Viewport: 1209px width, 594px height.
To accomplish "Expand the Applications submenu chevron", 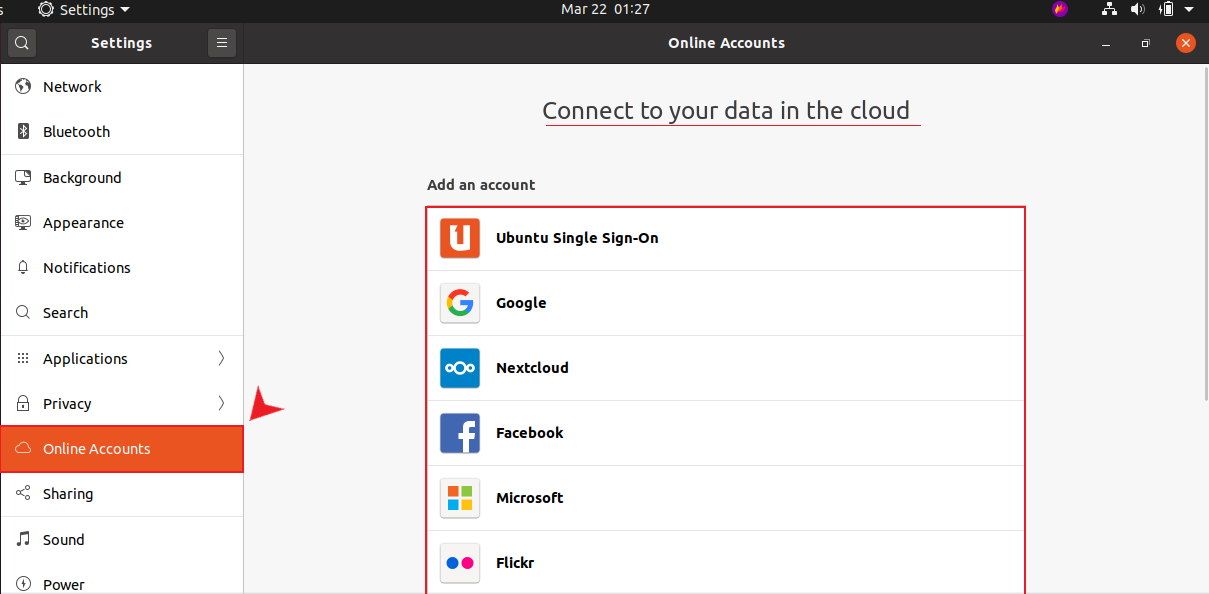I will coord(221,358).
